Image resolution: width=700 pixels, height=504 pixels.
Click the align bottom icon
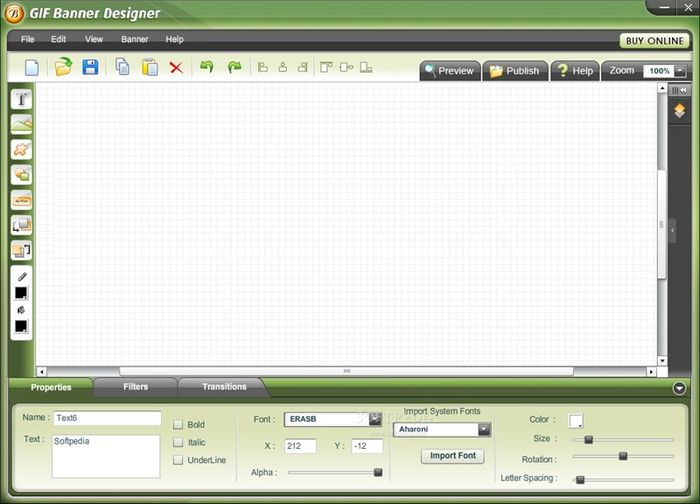tap(366, 67)
